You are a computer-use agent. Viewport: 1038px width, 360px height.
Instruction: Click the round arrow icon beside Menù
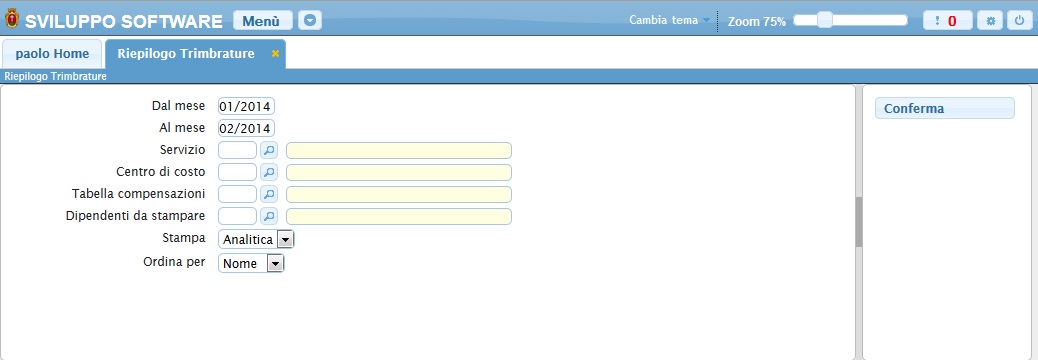click(310, 21)
